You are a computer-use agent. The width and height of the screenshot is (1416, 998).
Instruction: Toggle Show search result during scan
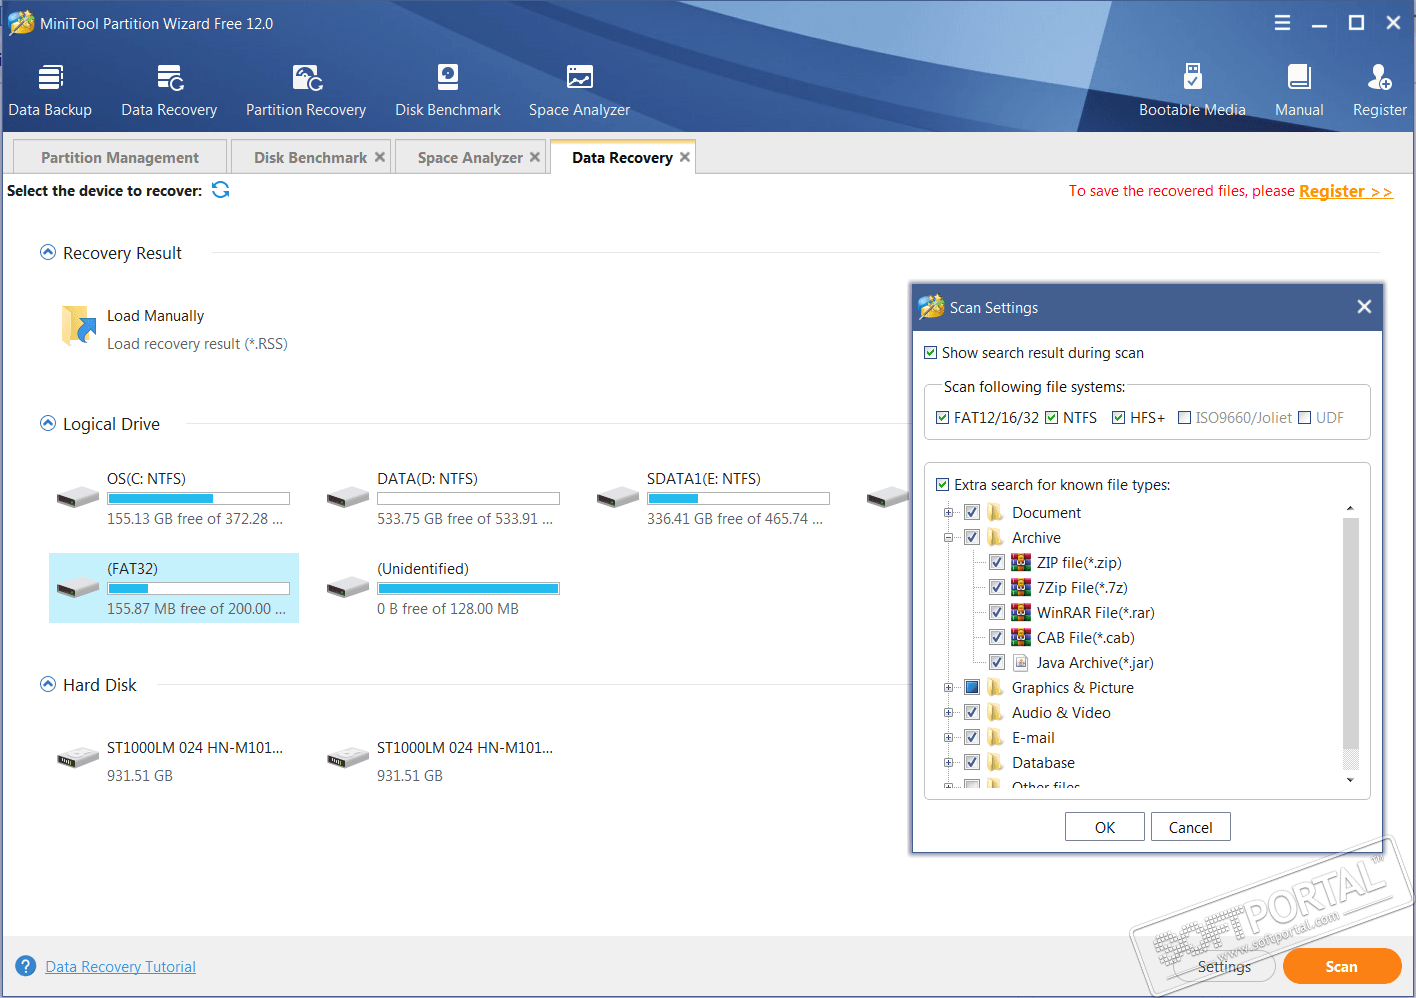coord(931,353)
